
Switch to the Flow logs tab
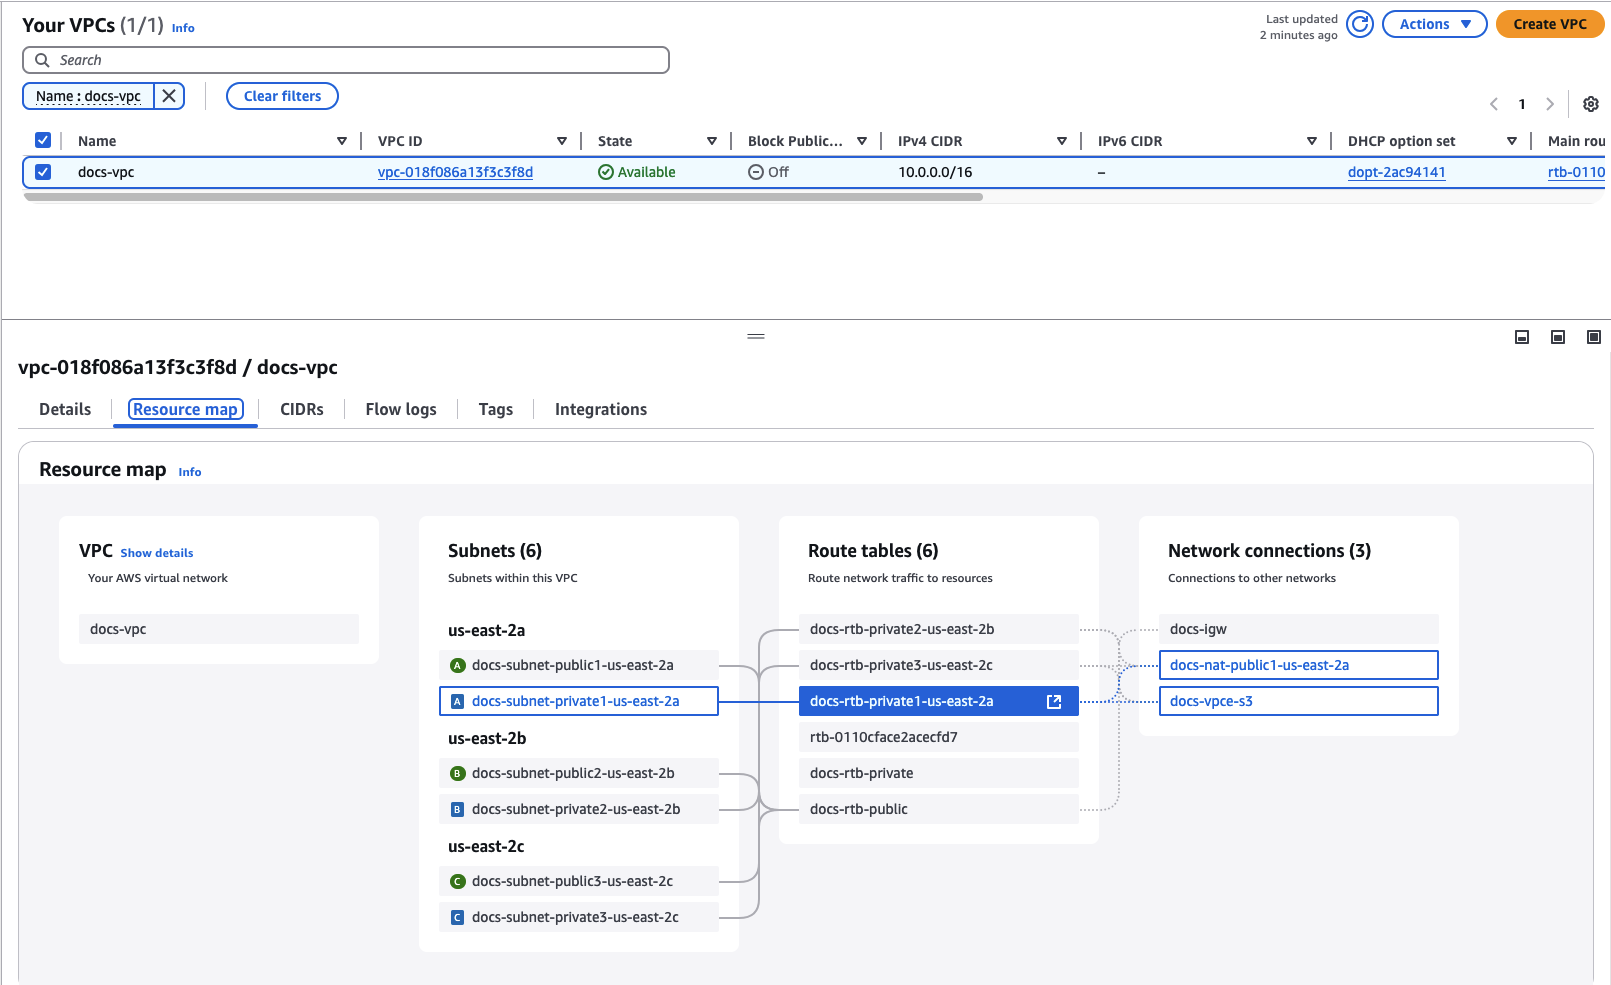point(400,409)
